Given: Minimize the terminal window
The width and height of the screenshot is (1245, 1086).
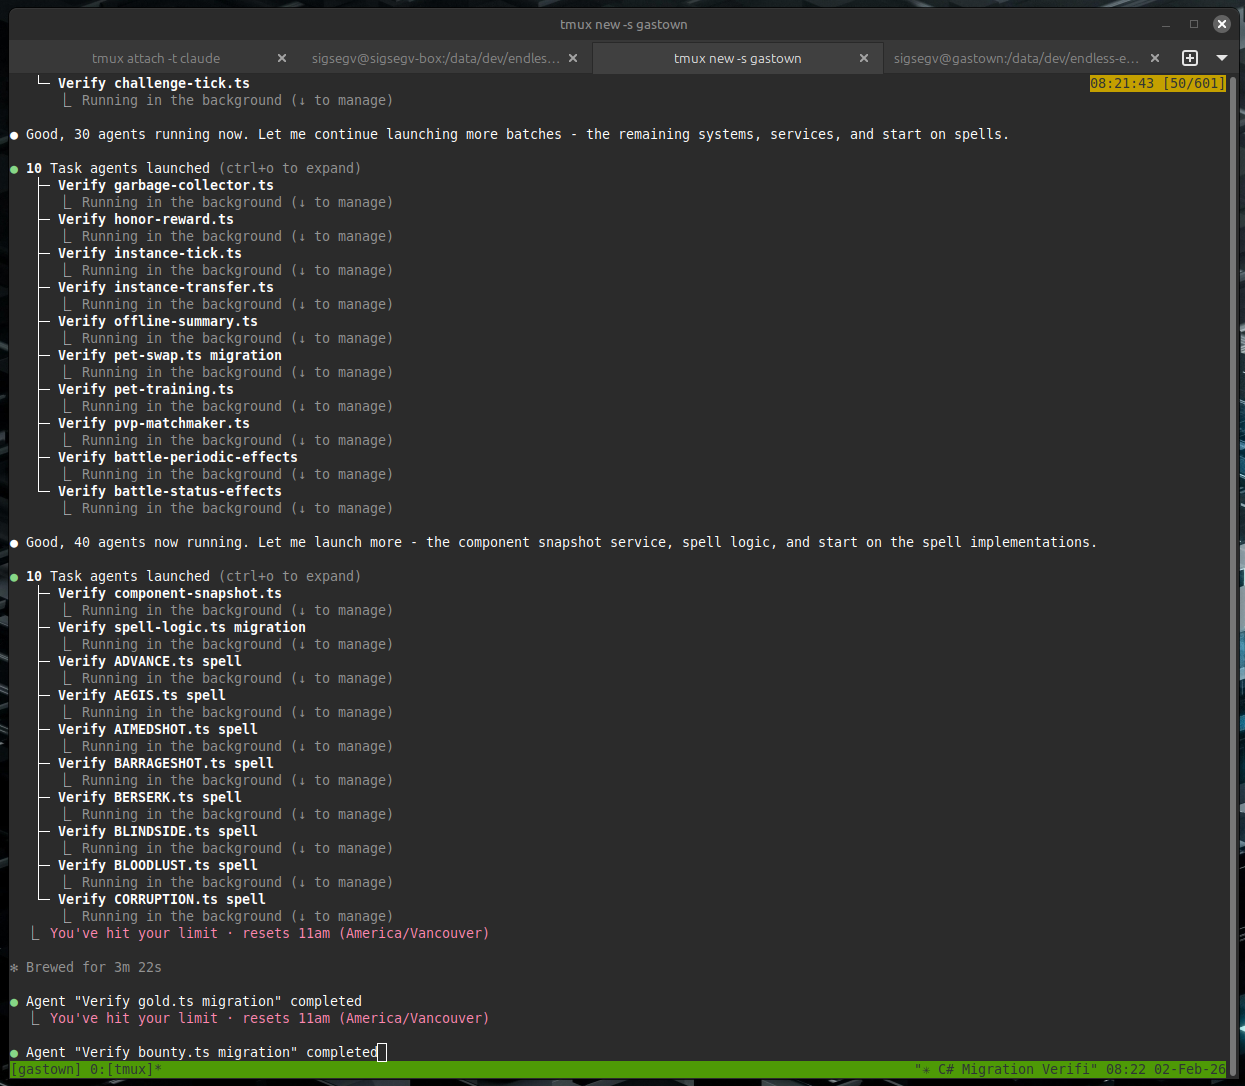Looking at the screenshot, I should [1166, 24].
